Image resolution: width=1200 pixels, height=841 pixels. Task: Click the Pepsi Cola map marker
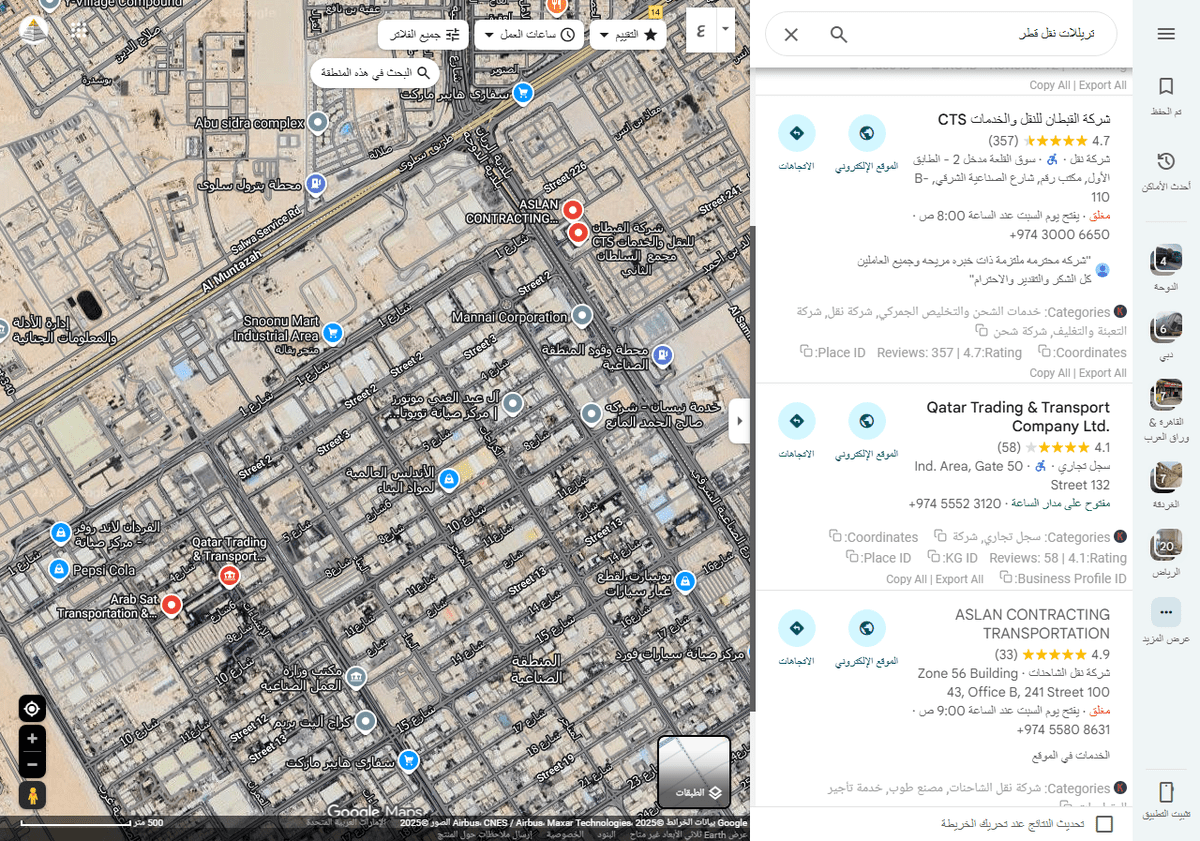click(58, 571)
